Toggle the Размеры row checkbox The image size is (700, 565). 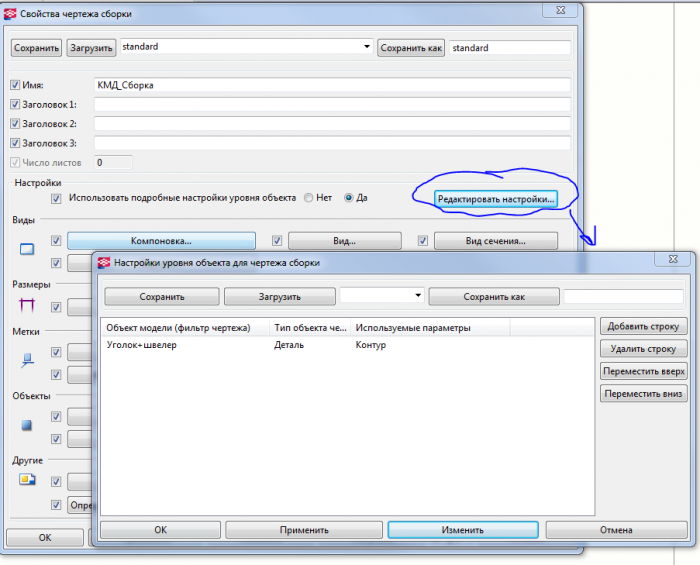click(56, 307)
